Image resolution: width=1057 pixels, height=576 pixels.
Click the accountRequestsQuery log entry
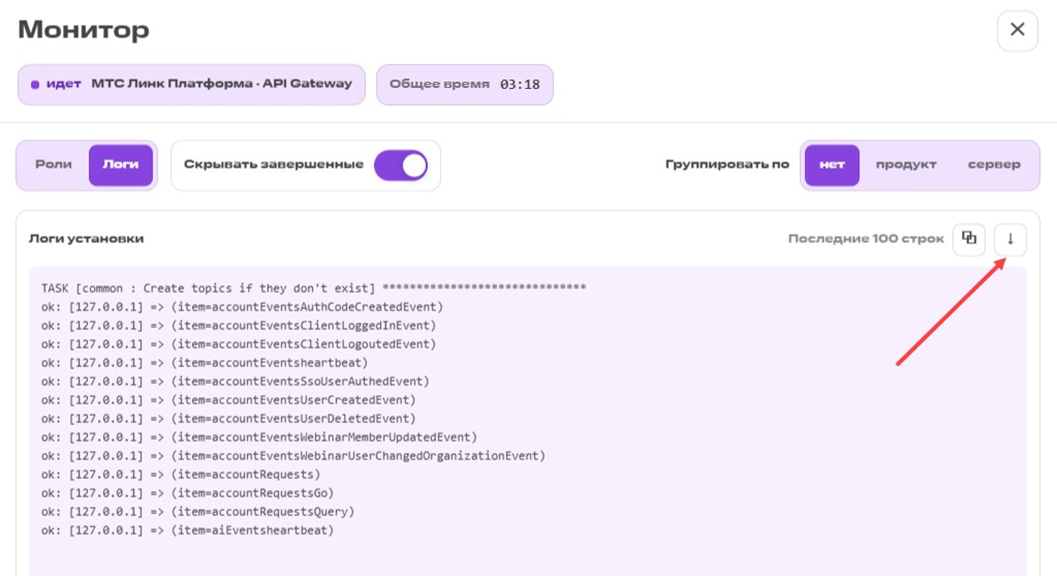point(198,512)
